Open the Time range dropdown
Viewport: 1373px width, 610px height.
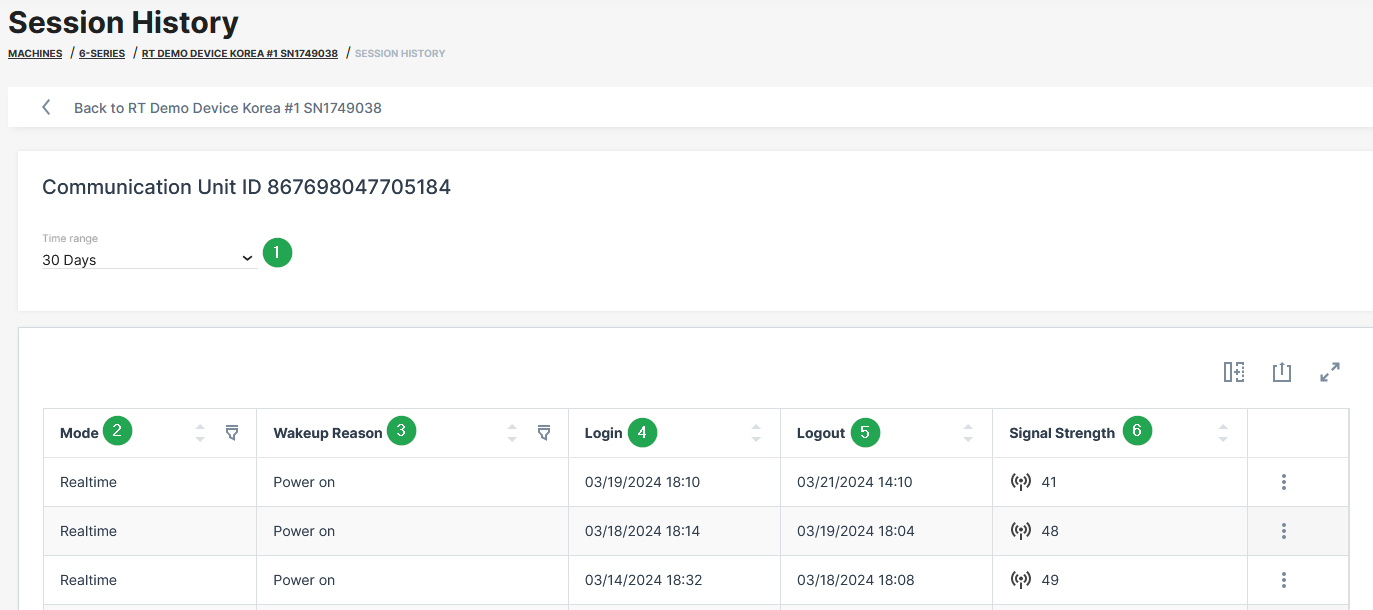[149, 259]
